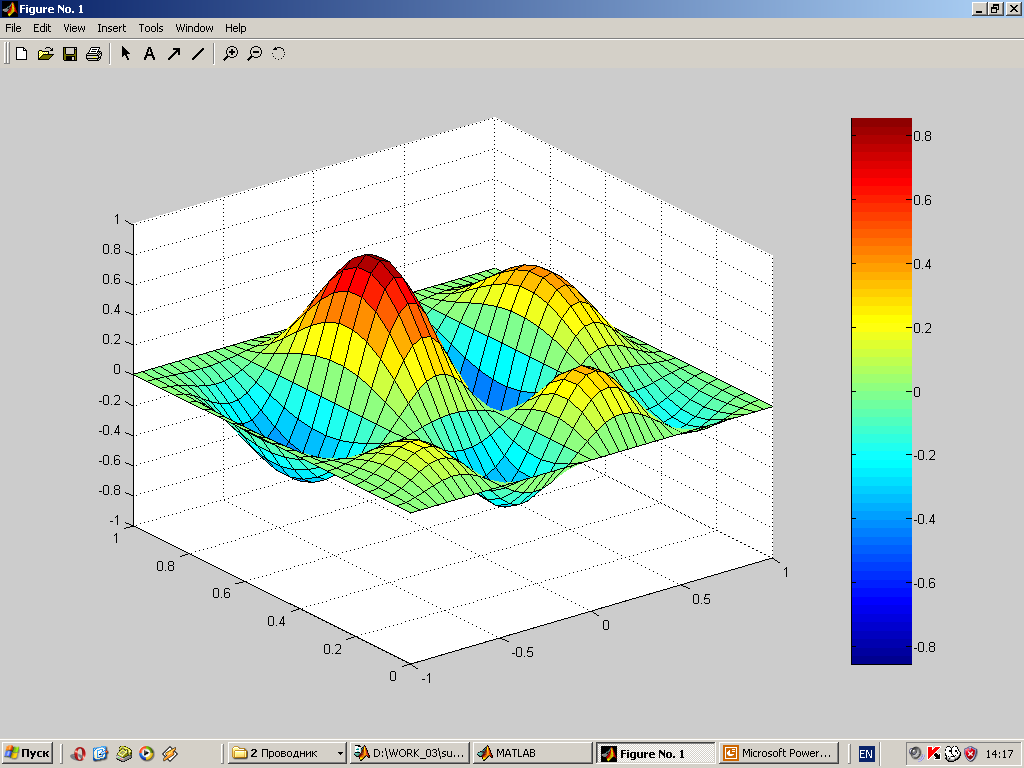This screenshot has width=1024, height=768.
Task: Click the EN language indicator
Action: 866,754
